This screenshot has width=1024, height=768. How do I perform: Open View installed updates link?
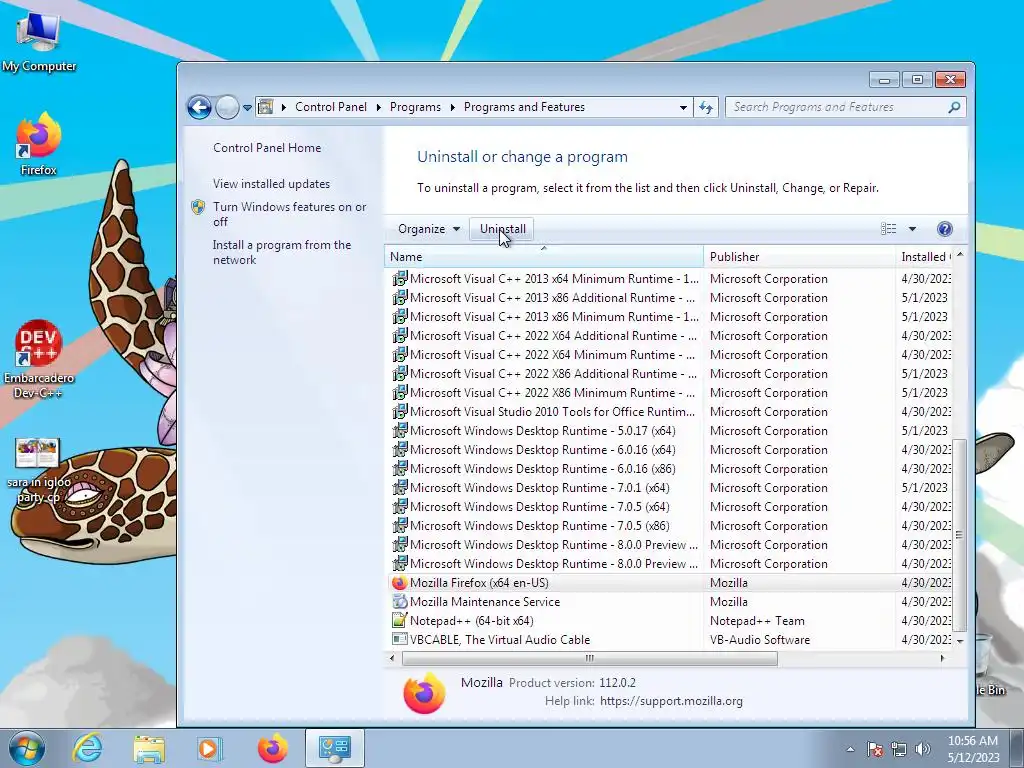(x=271, y=184)
